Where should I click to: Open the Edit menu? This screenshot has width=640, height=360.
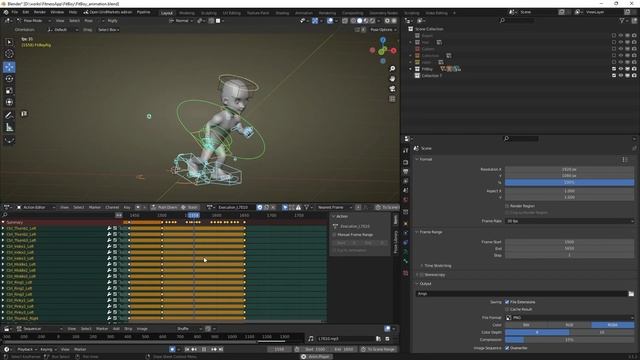click(26, 12)
